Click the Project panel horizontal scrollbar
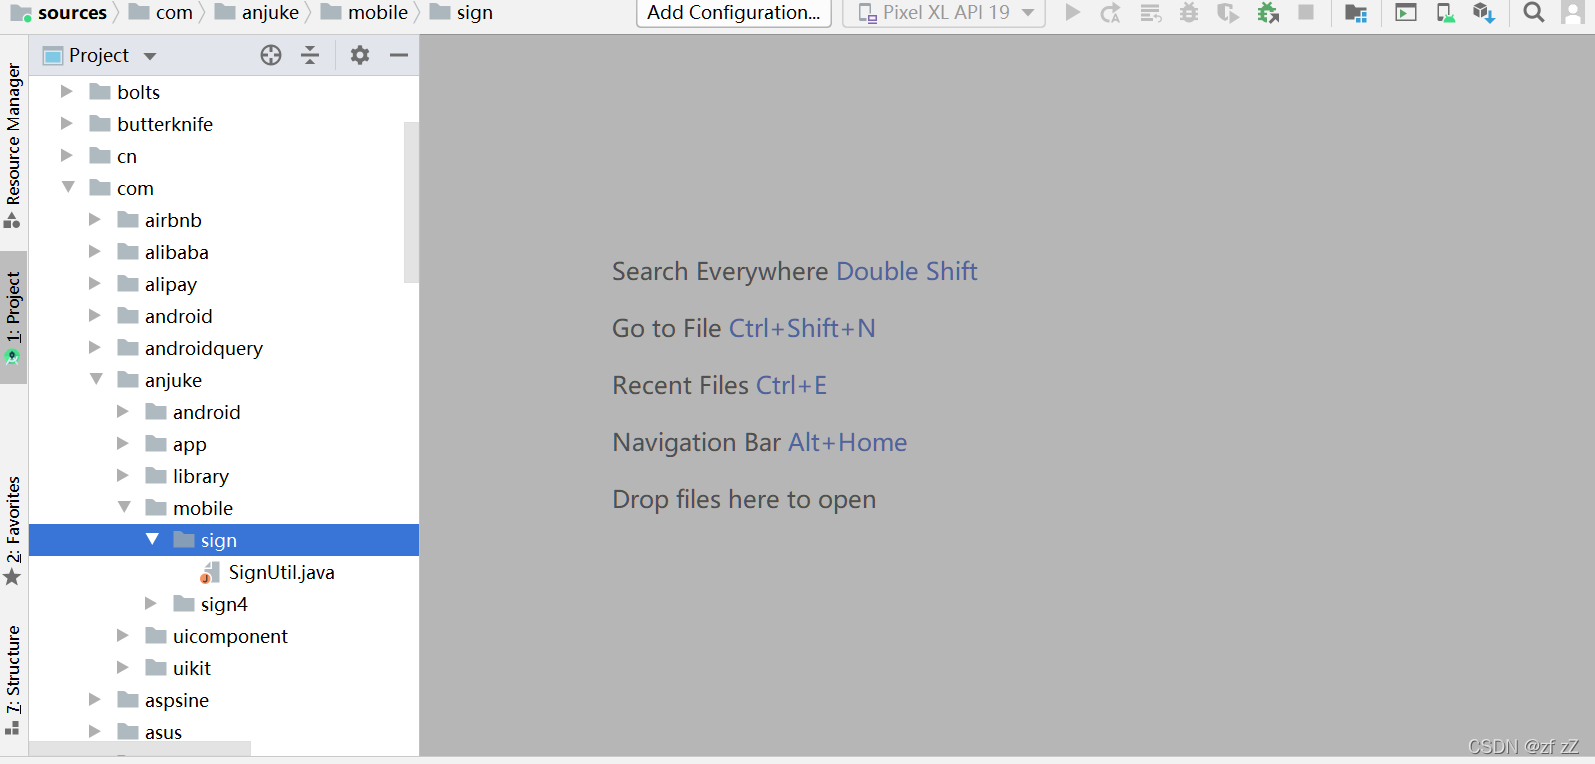The image size is (1595, 764). tap(140, 748)
